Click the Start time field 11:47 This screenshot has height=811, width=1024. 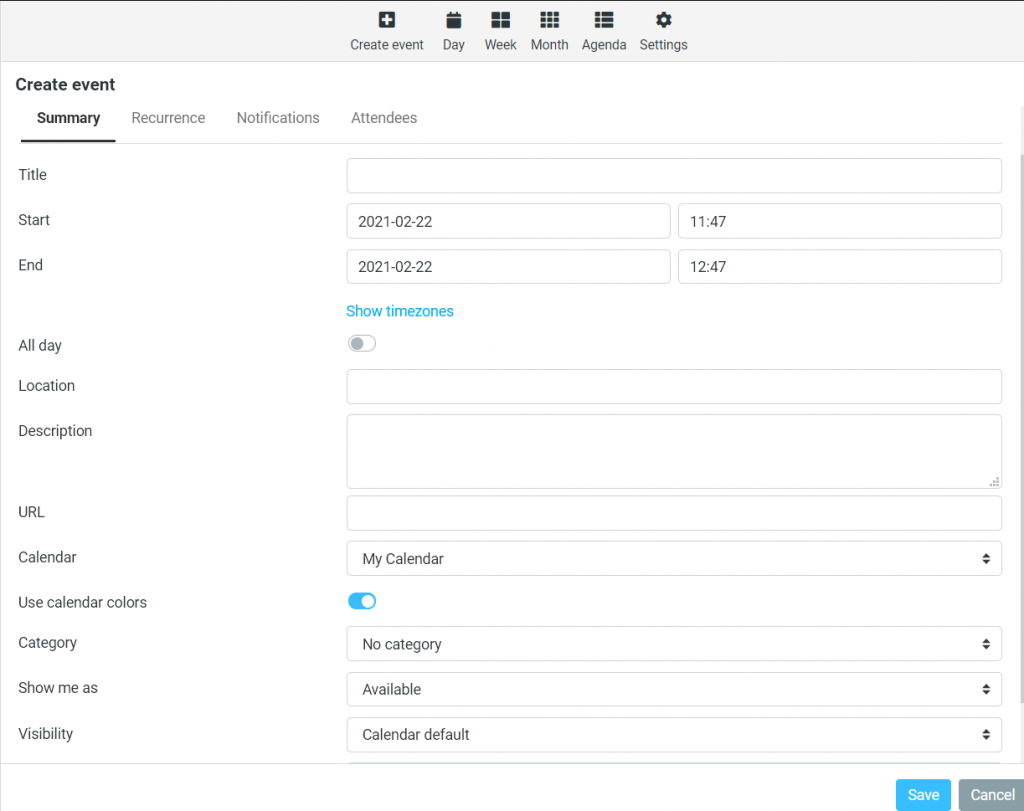coord(840,221)
